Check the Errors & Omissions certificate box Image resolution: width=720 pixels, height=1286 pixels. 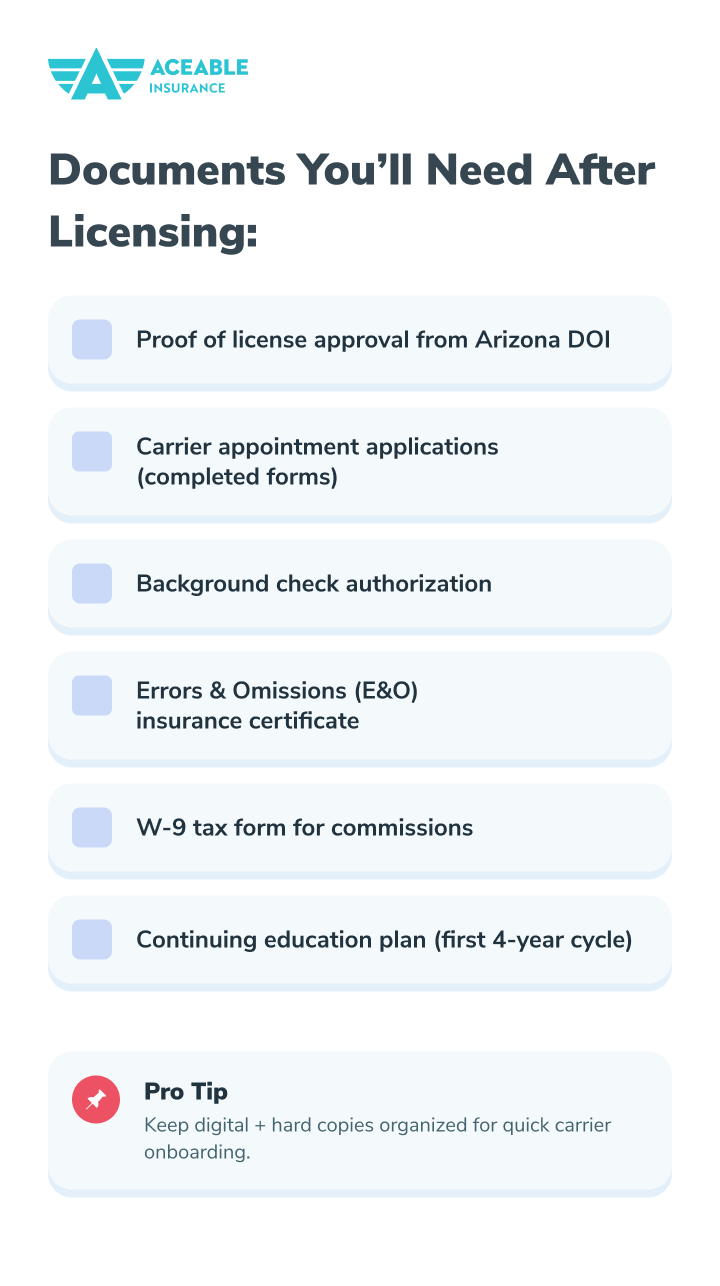pos(92,695)
